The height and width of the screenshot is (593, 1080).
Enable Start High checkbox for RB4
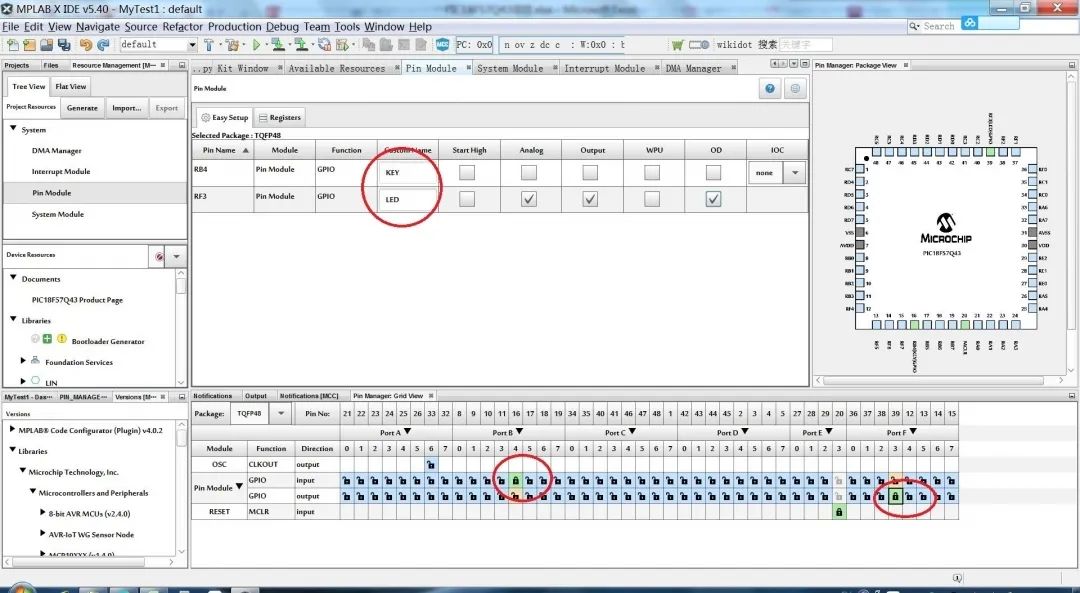pos(467,172)
